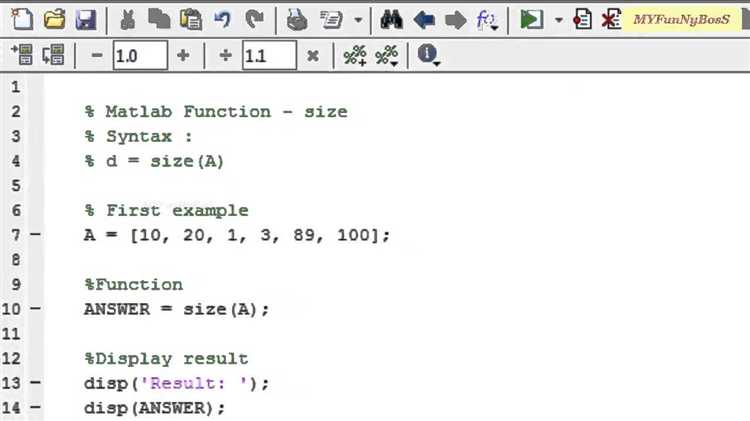Screen dimensions: 750x421
Task: Open Find with the binoculars icon
Action: [391, 20]
